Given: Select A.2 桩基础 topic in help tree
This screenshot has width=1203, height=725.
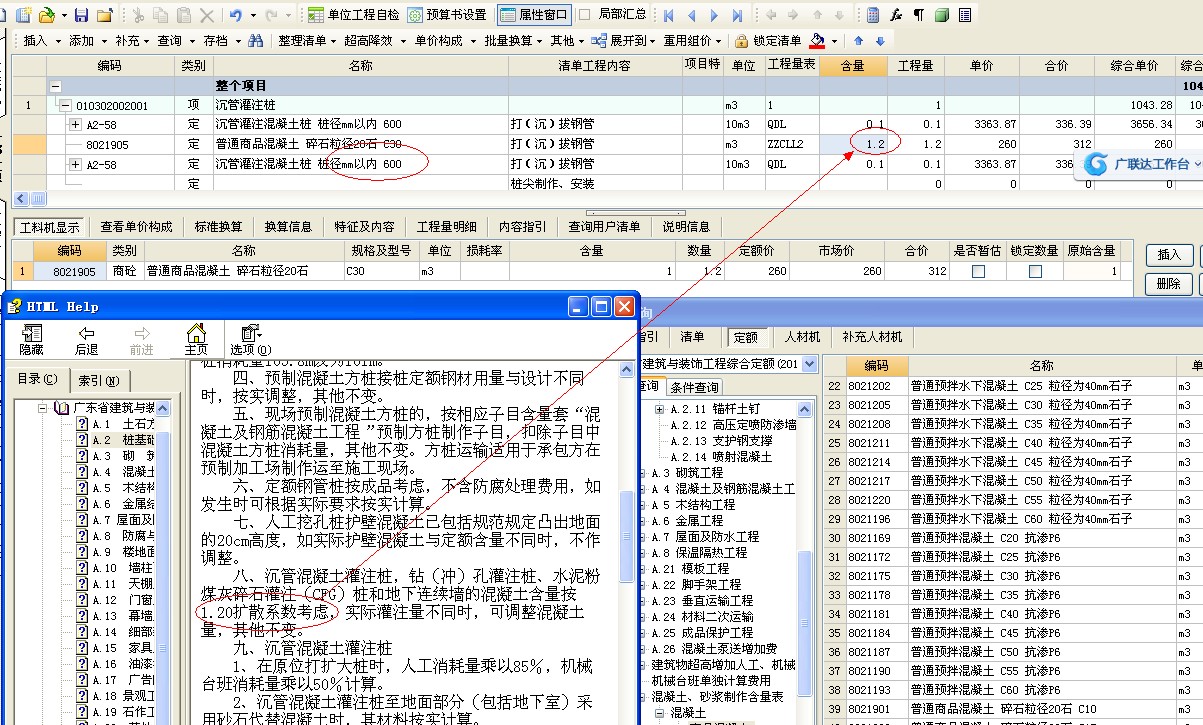Looking at the screenshot, I should (124, 440).
